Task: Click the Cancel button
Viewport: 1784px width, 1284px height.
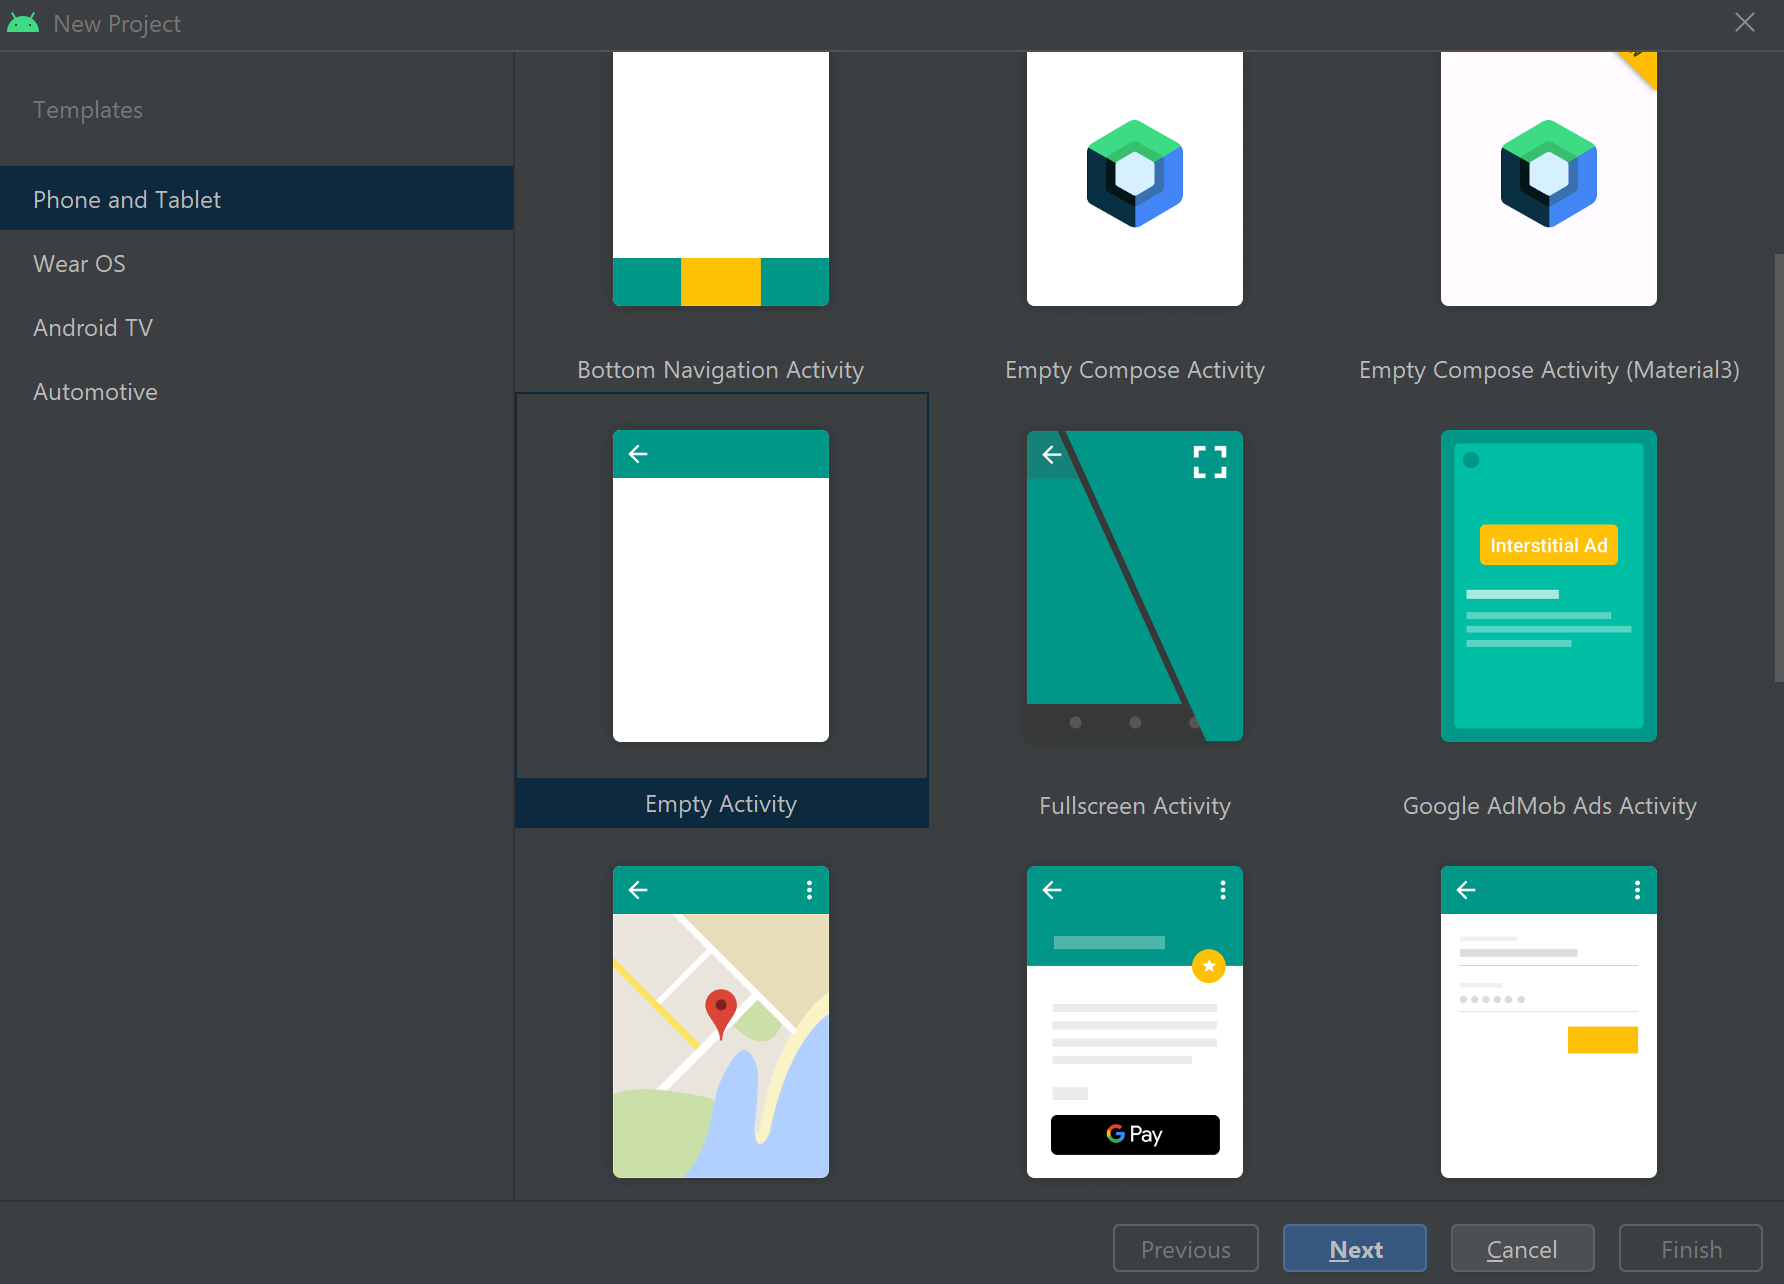Action: pyautogui.click(x=1522, y=1248)
